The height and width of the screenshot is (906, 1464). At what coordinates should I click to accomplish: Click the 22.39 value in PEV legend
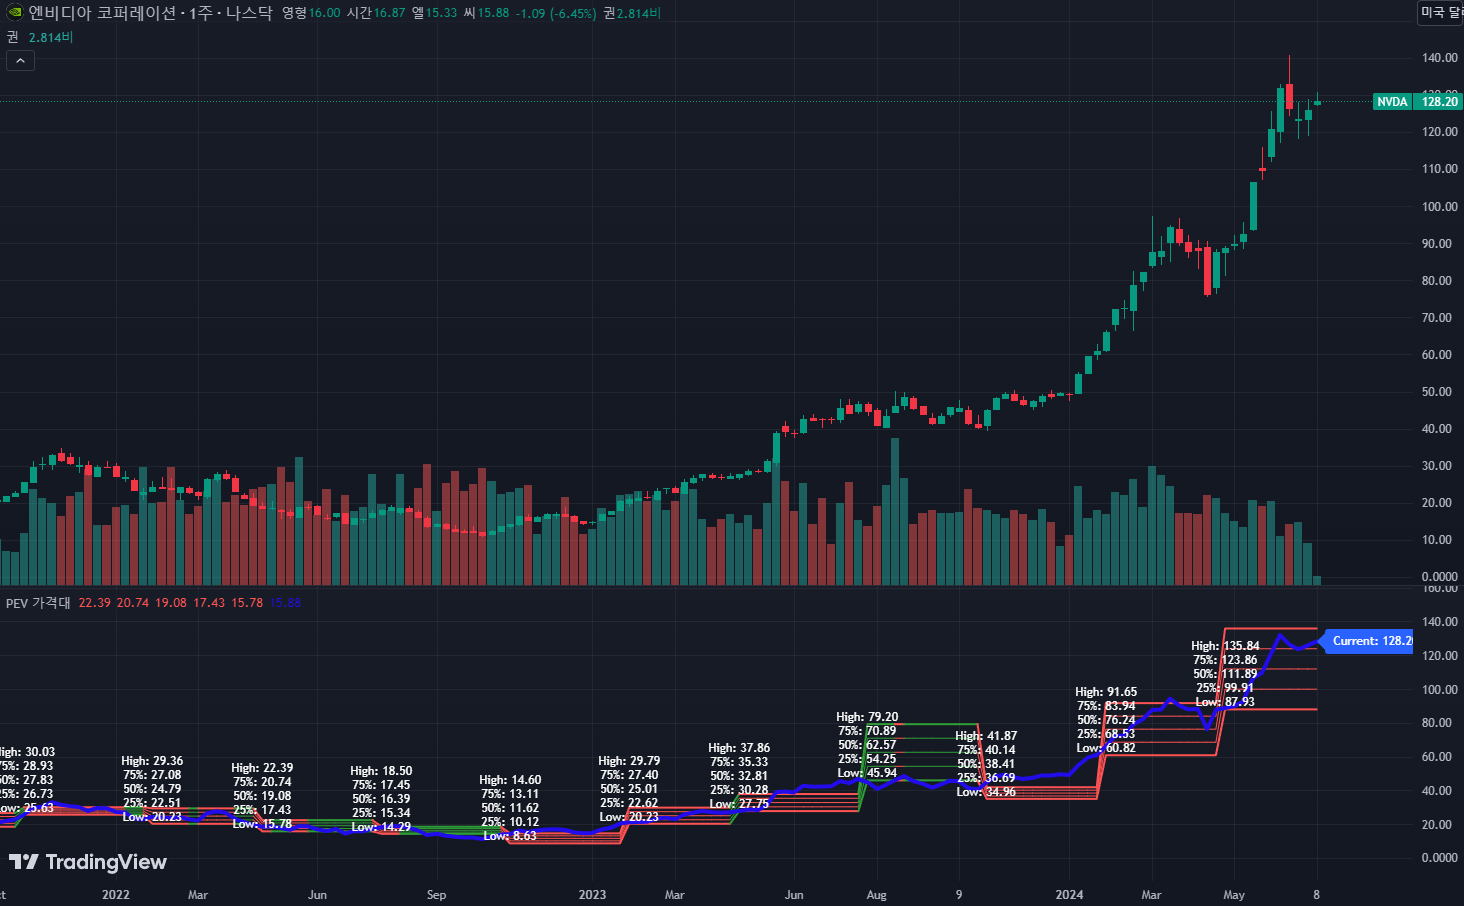94,603
